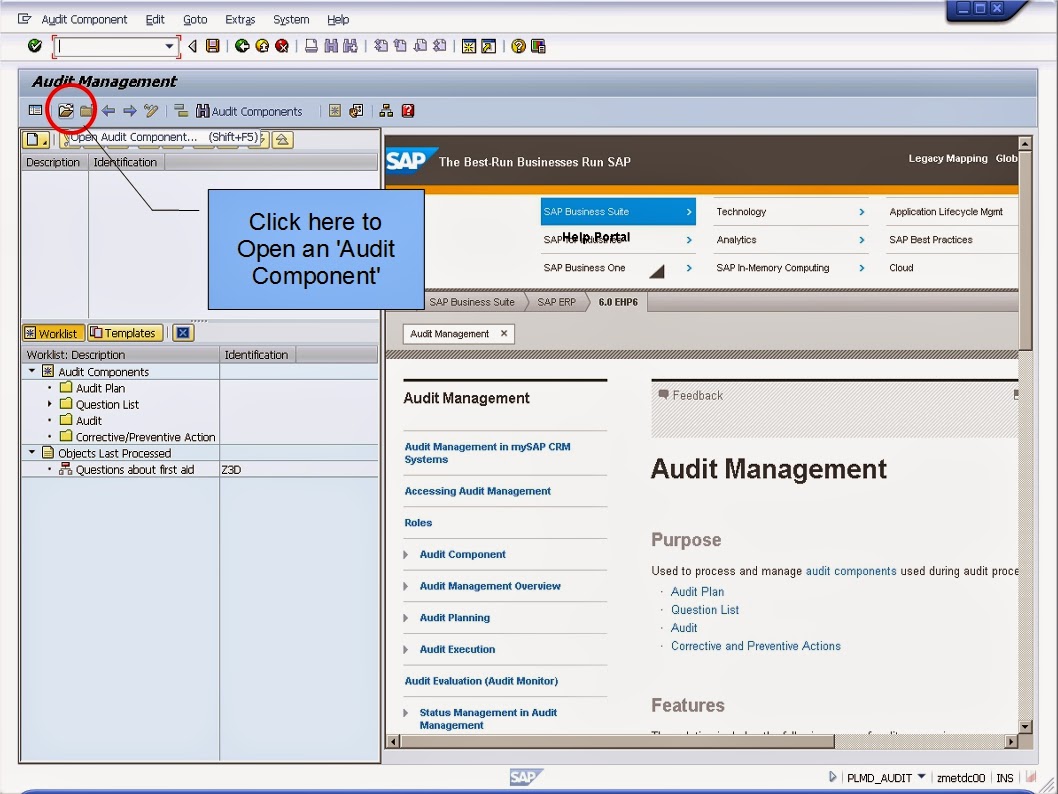Click the Save icon in the standard toolbar

[x=212, y=45]
